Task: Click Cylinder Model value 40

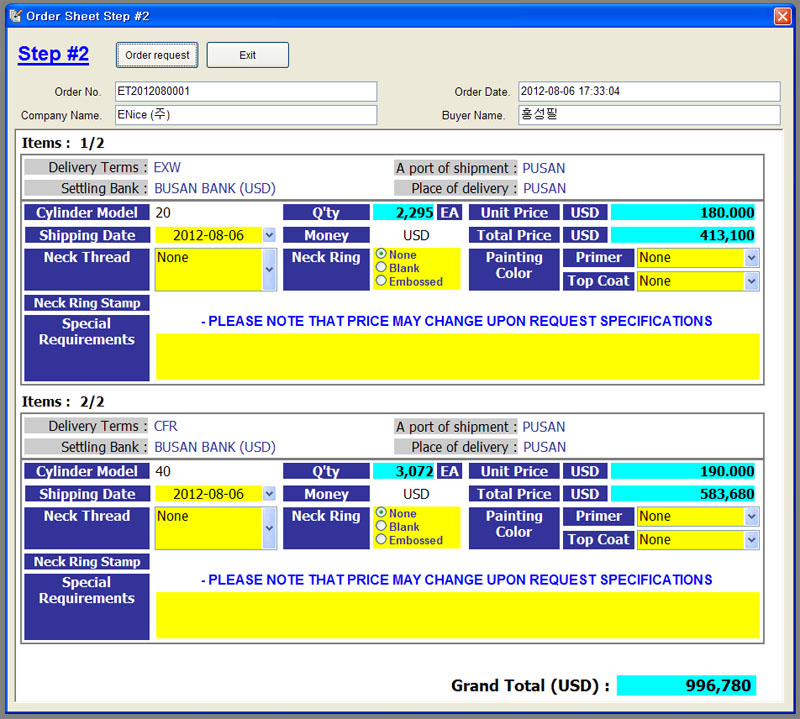Action: (x=163, y=472)
